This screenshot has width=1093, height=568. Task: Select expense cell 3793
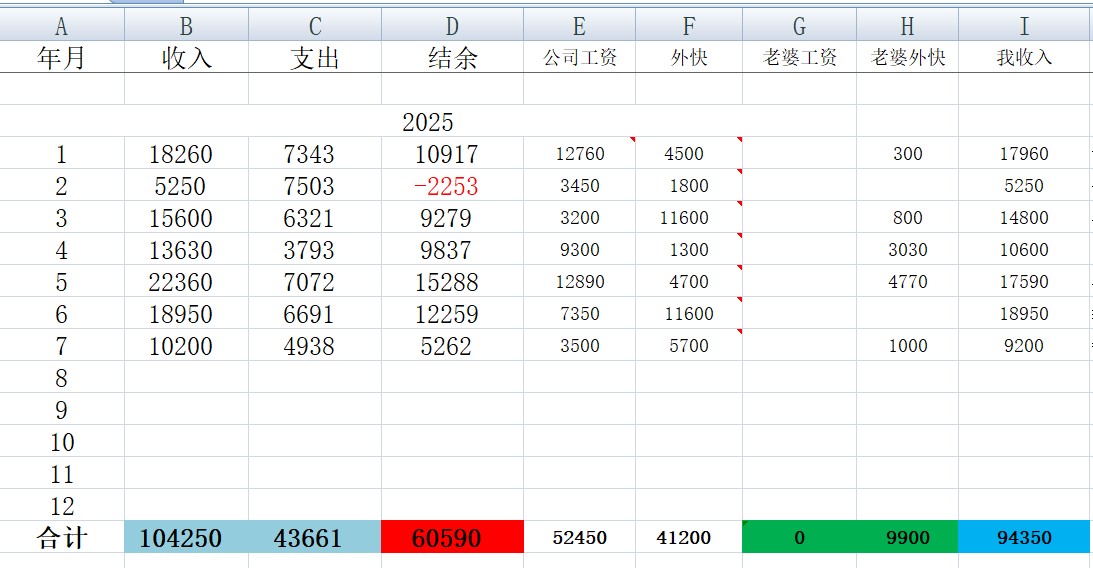click(315, 250)
